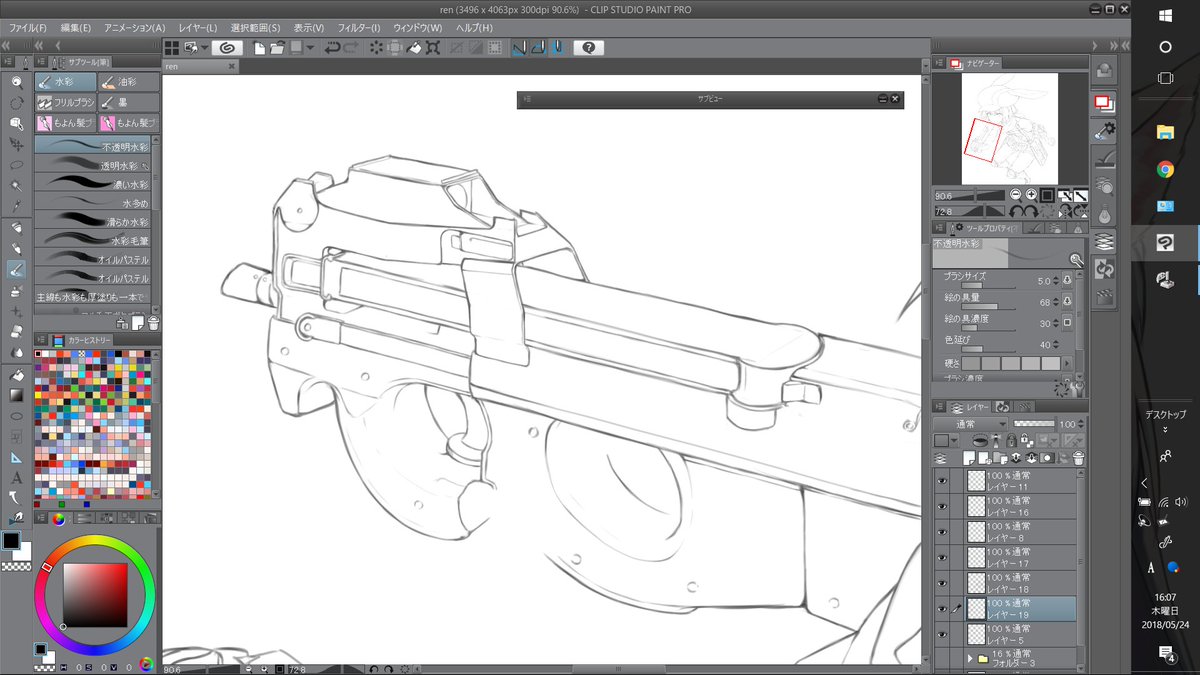
Task: Choose the 透明水彩 brush
Action: pyautogui.click(x=93, y=165)
